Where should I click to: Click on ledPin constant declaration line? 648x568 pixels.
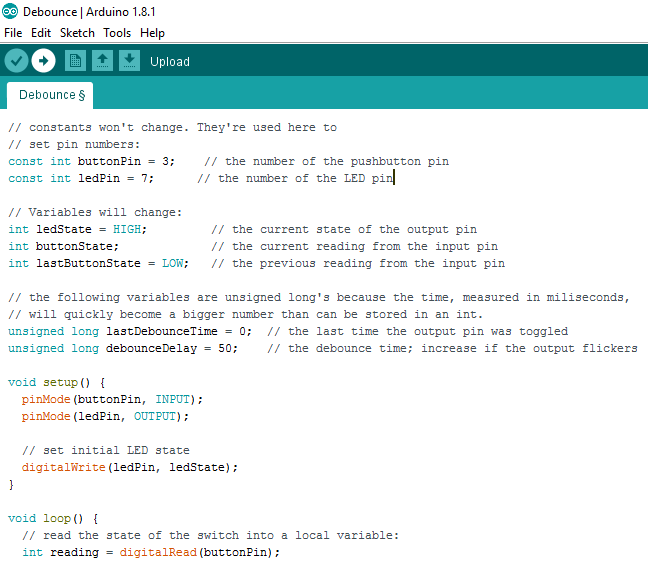coord(201,178)
